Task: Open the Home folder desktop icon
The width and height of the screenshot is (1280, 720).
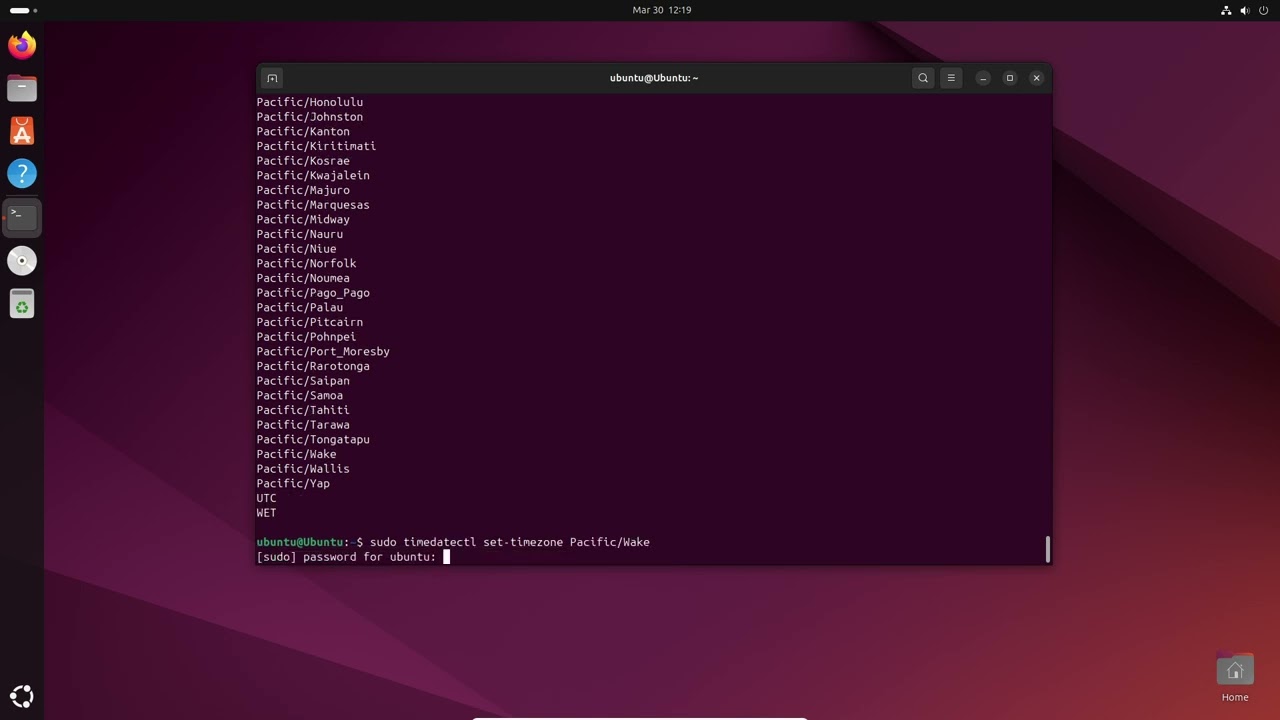Action: [1235, 677]
